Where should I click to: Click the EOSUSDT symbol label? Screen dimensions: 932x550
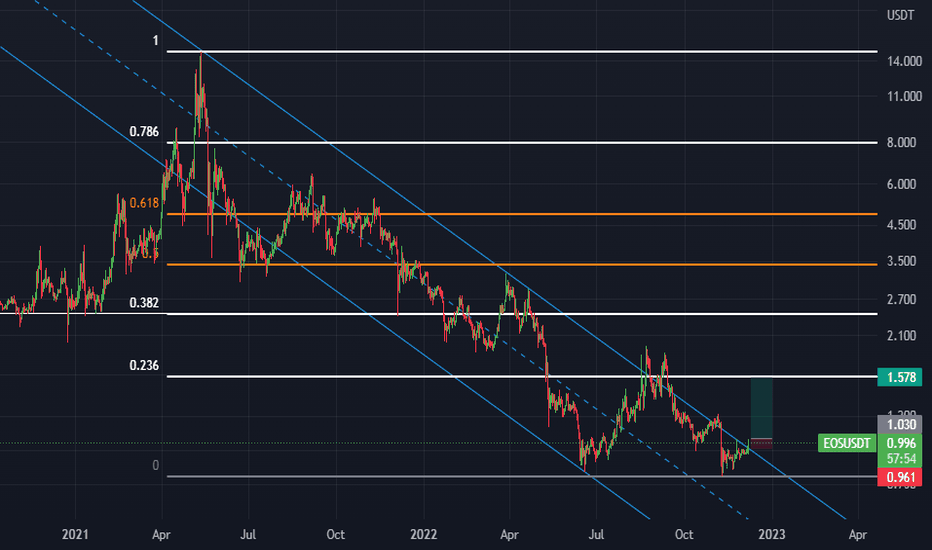846,443
